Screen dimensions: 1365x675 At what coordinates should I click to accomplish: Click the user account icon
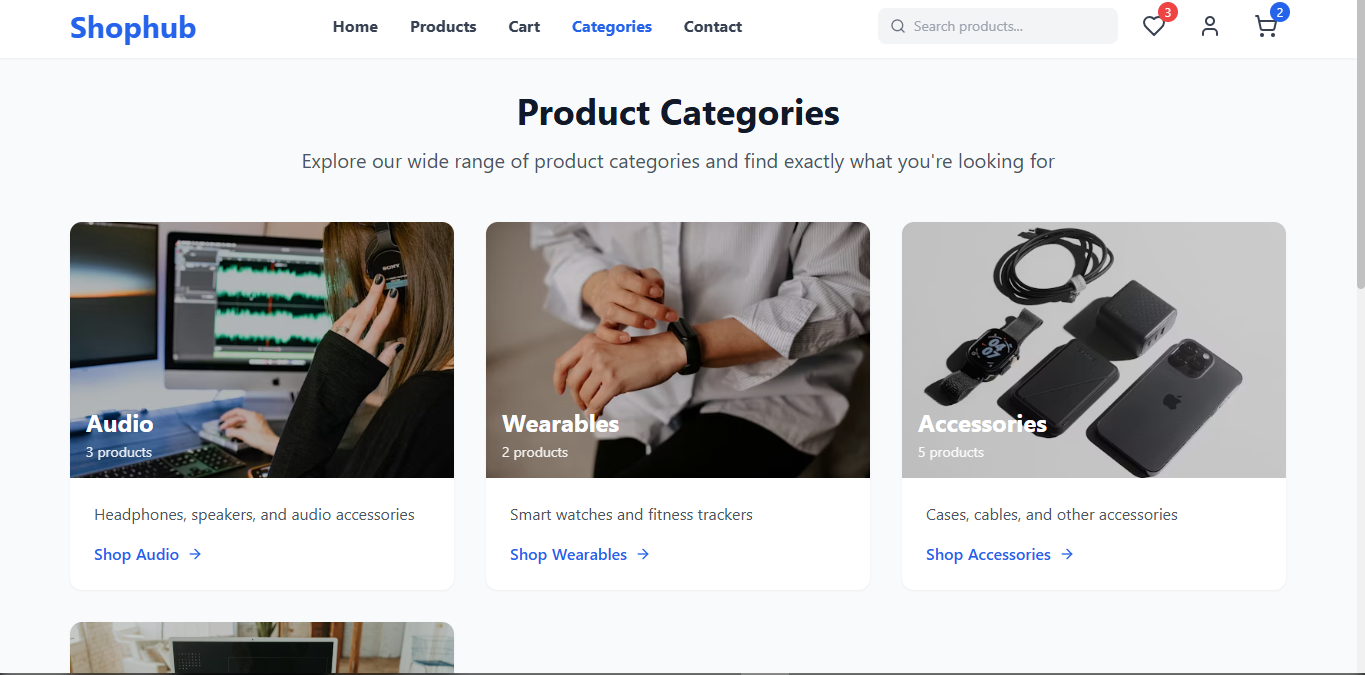(x=1210, y=27)
